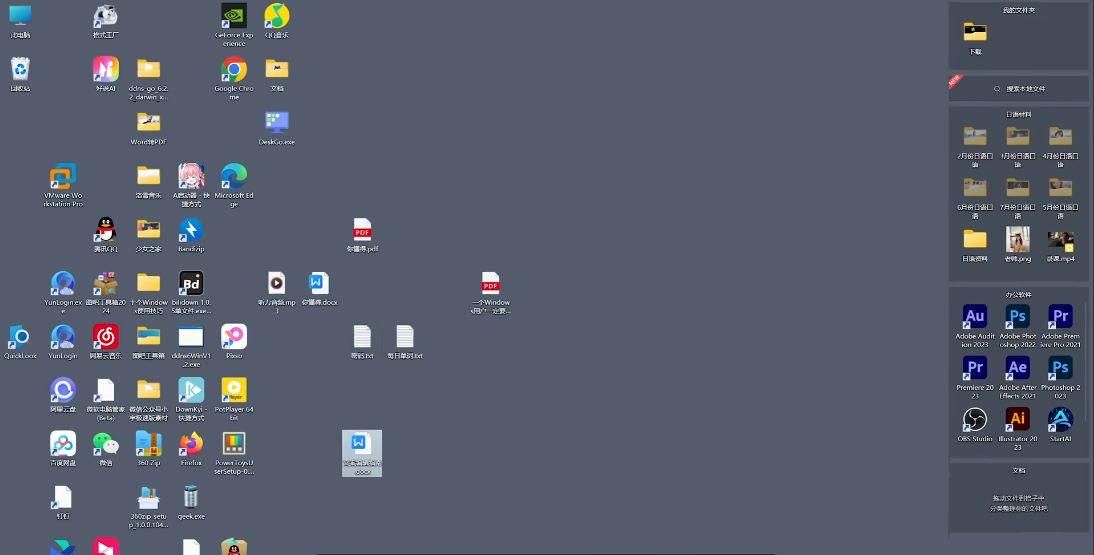Launch Photoshop 2023 from the panel
This screenshot has width=1094, height=555.
coord(1061,368)
